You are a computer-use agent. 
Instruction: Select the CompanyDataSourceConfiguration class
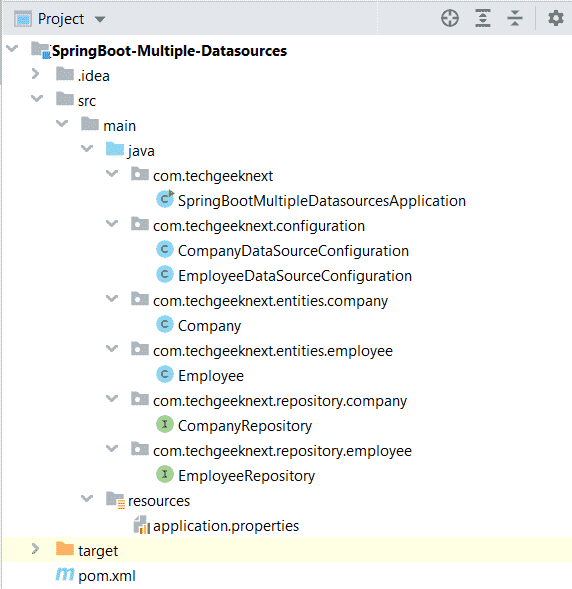click(x=293, y=251)
